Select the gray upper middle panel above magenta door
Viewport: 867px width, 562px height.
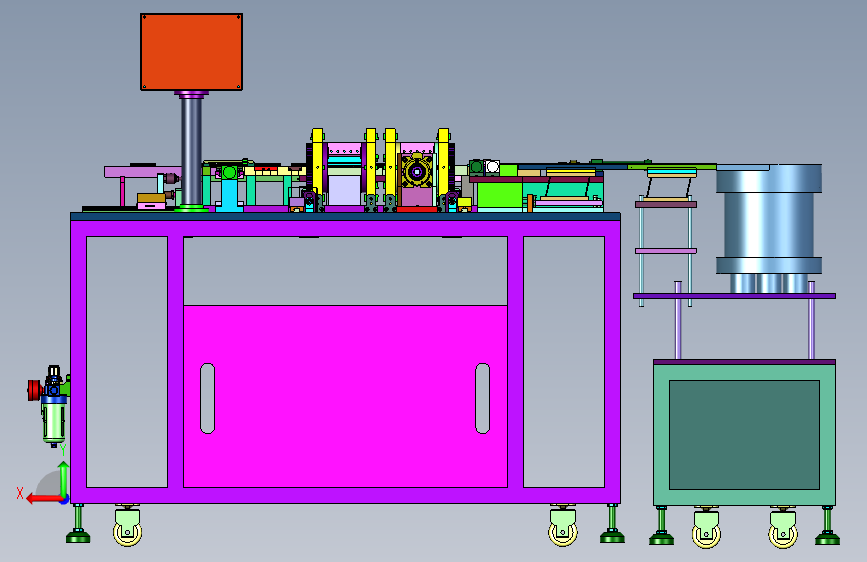pyautogui.click(x=346, y=270)
